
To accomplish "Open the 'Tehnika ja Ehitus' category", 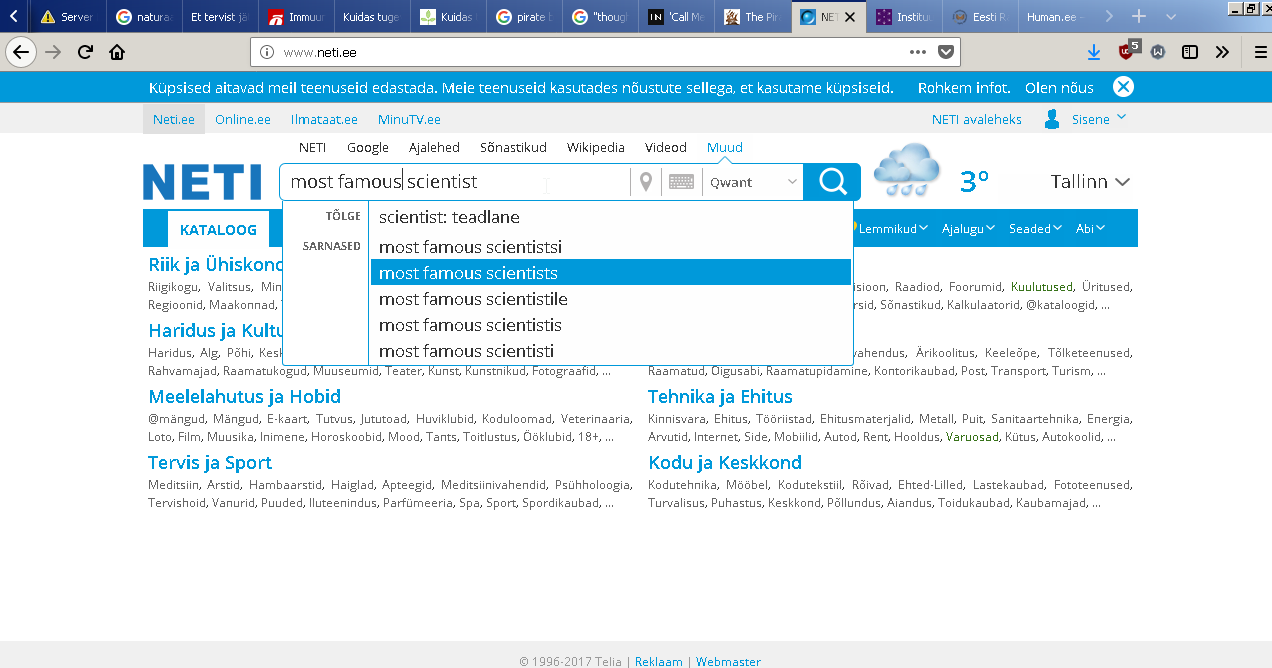I will click(720, 397).
